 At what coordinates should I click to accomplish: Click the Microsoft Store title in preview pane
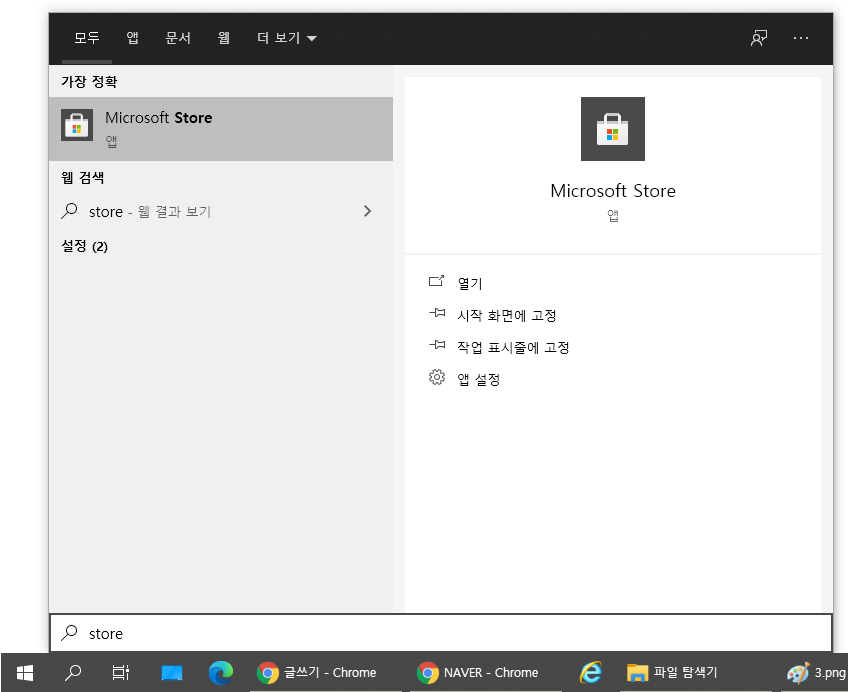click(613, 191)
